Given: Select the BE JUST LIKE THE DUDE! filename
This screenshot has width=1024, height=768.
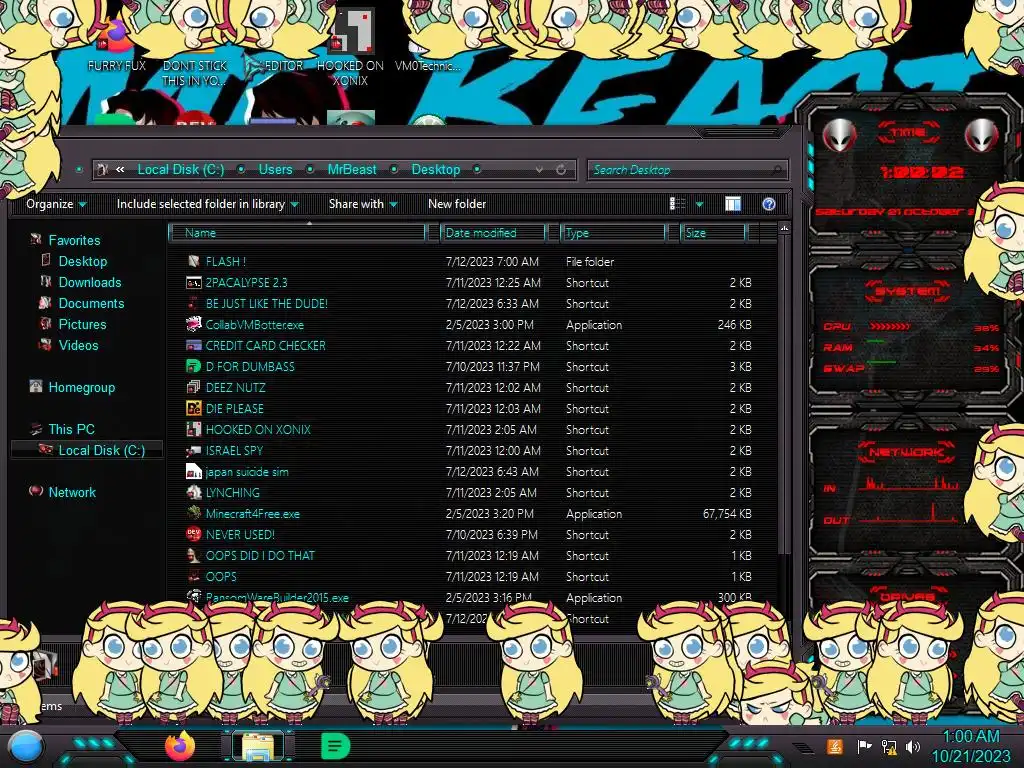Looking at the screenshot, I should [x=266, y=304].
